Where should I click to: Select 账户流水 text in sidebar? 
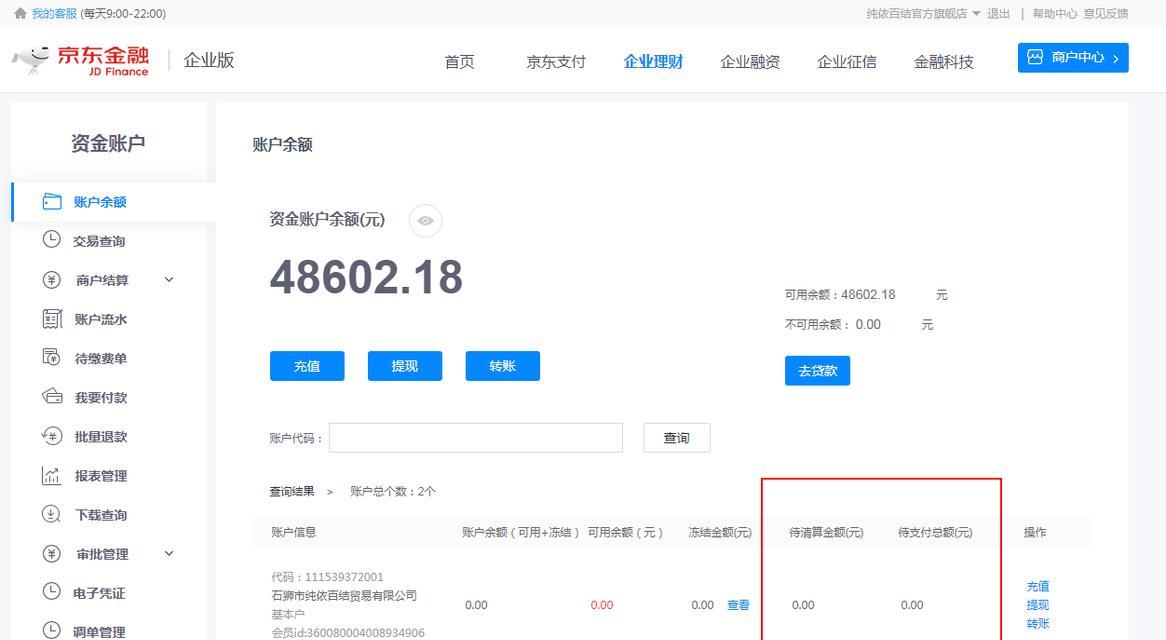(x=100, y=320)
